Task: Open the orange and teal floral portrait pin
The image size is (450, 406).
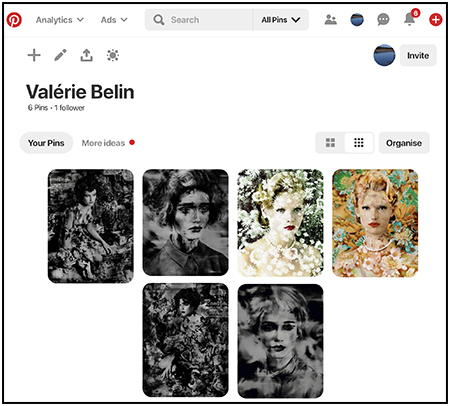Action: tap(375, 223)
